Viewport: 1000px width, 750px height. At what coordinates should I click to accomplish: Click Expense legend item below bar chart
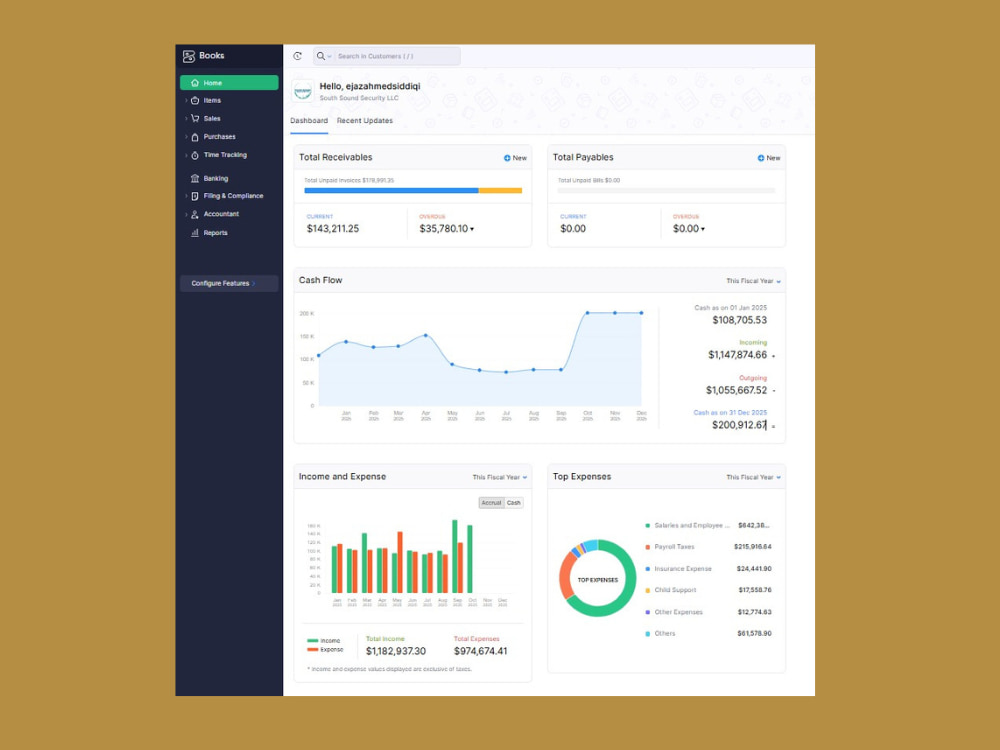(325, 650)
